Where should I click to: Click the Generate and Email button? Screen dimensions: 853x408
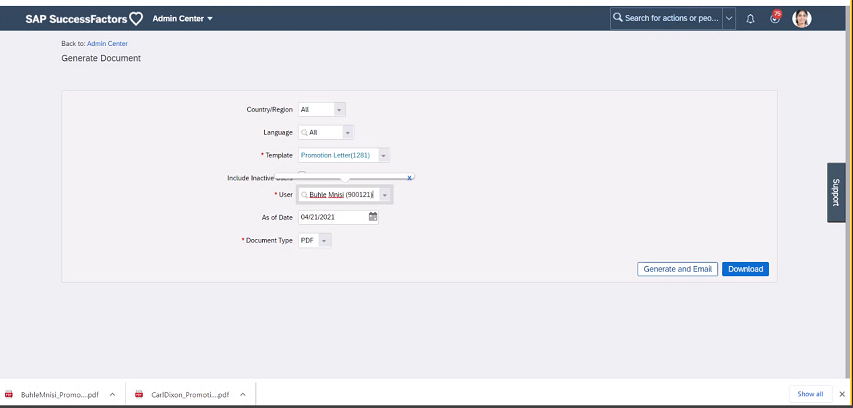pyautogui.click(x=677, y=269)
